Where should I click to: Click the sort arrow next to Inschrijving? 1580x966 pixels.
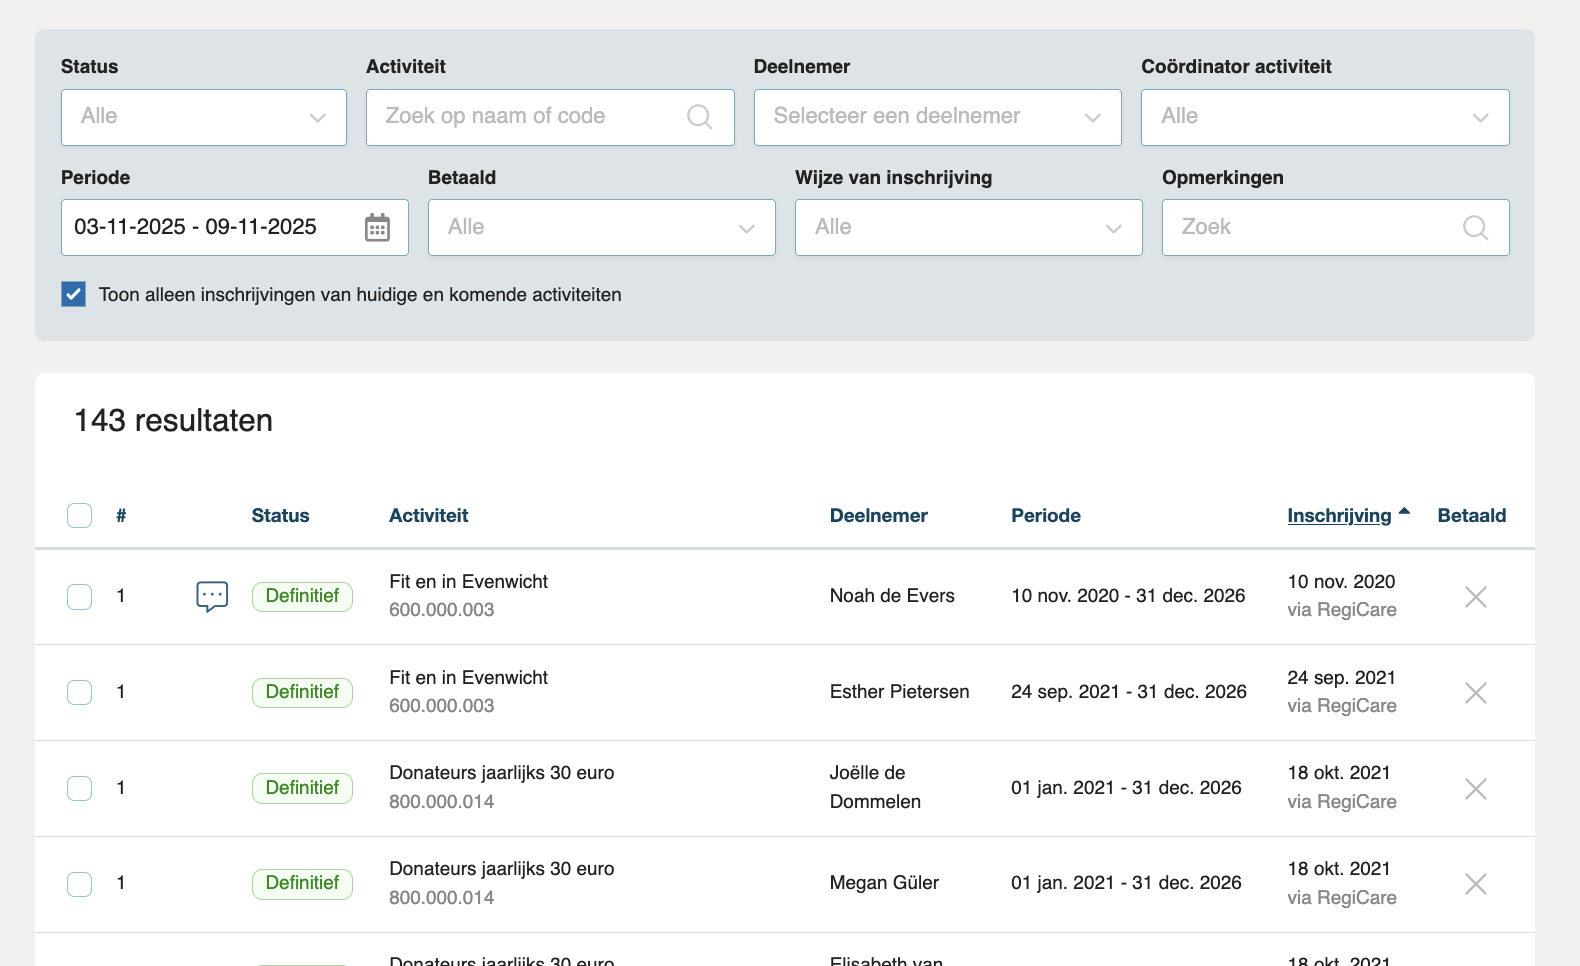1404,512
